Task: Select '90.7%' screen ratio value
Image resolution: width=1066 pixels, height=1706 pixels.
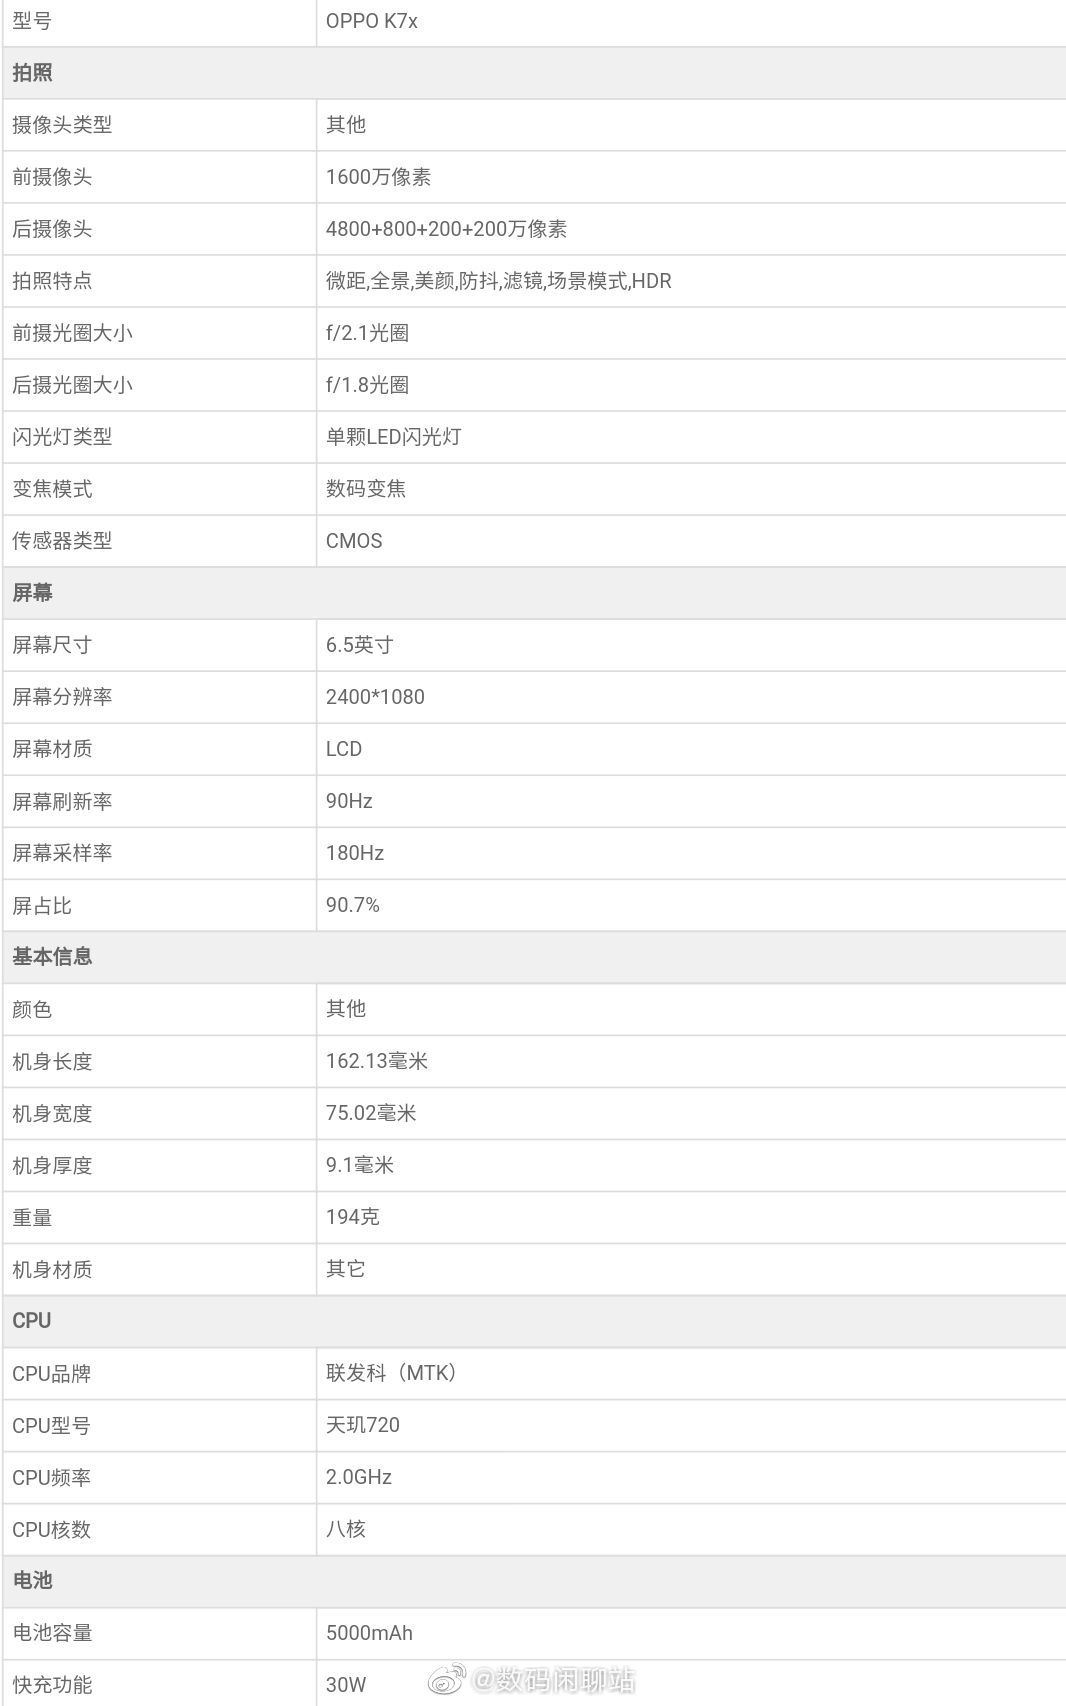Action: [x=353, y=905]
